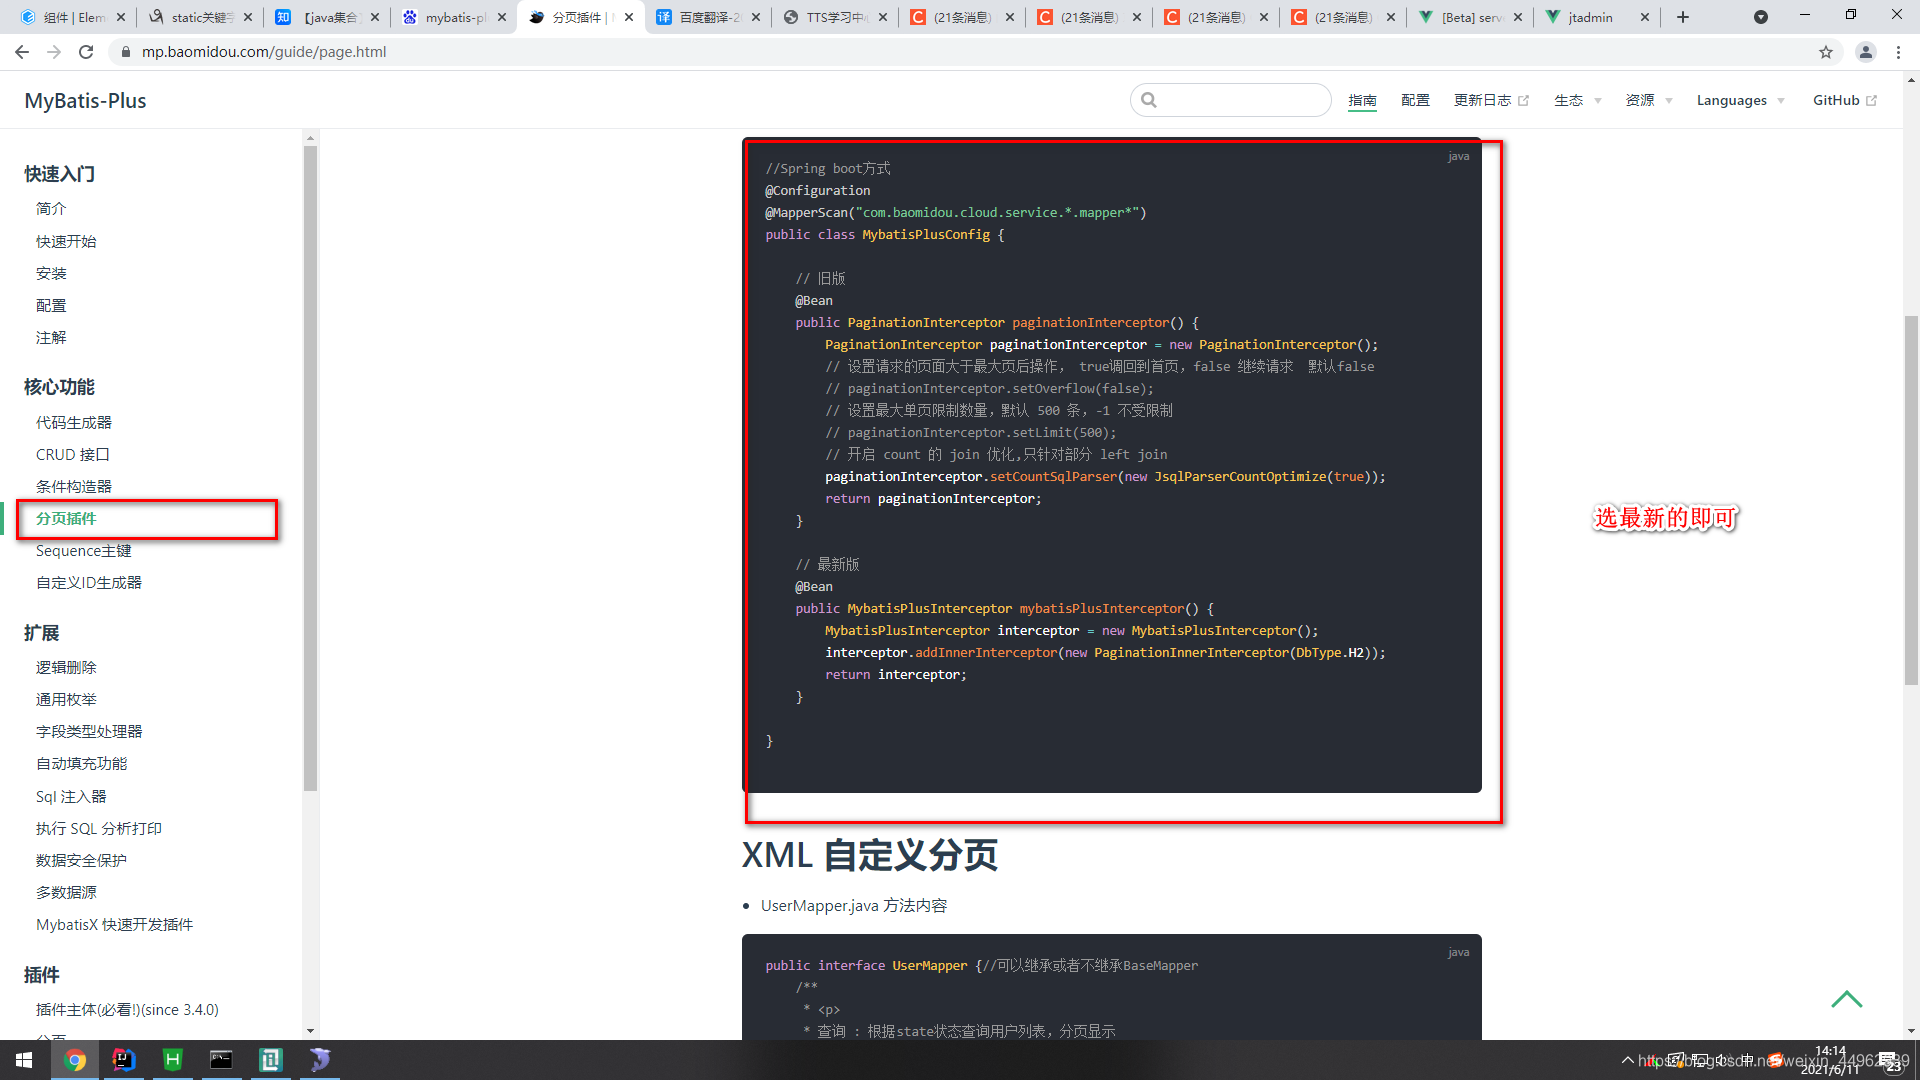This screenshot has width=1920, height=1080.
Task: Bookmark this page with the star icon
Action: 1826,52
